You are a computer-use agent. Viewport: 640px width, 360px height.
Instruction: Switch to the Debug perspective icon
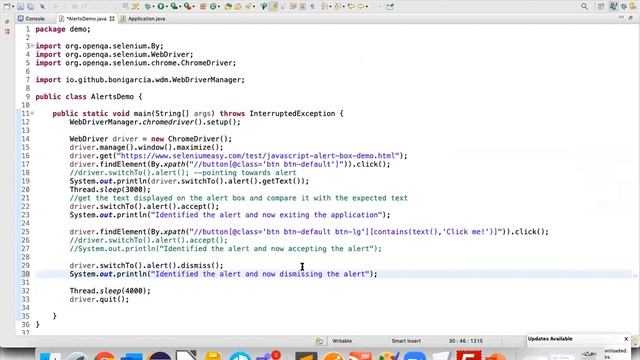click(624, 6)
